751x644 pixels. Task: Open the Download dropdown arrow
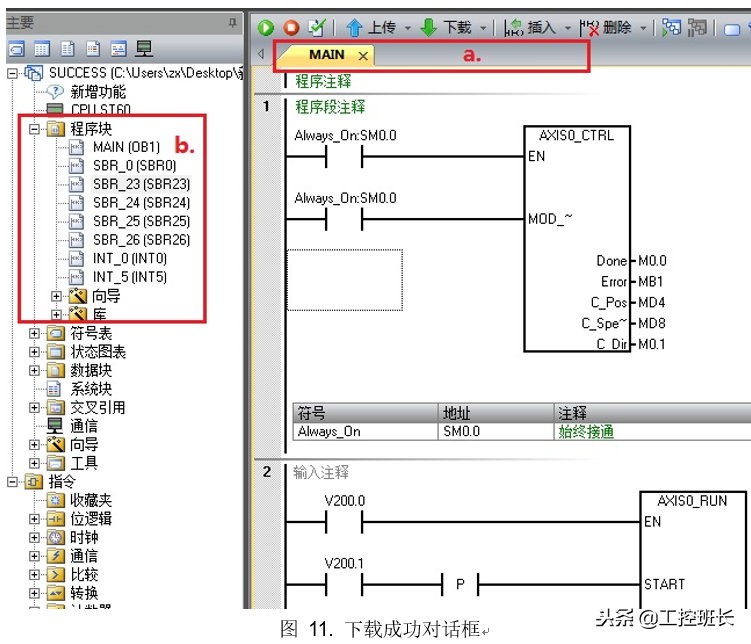point(483,28)
